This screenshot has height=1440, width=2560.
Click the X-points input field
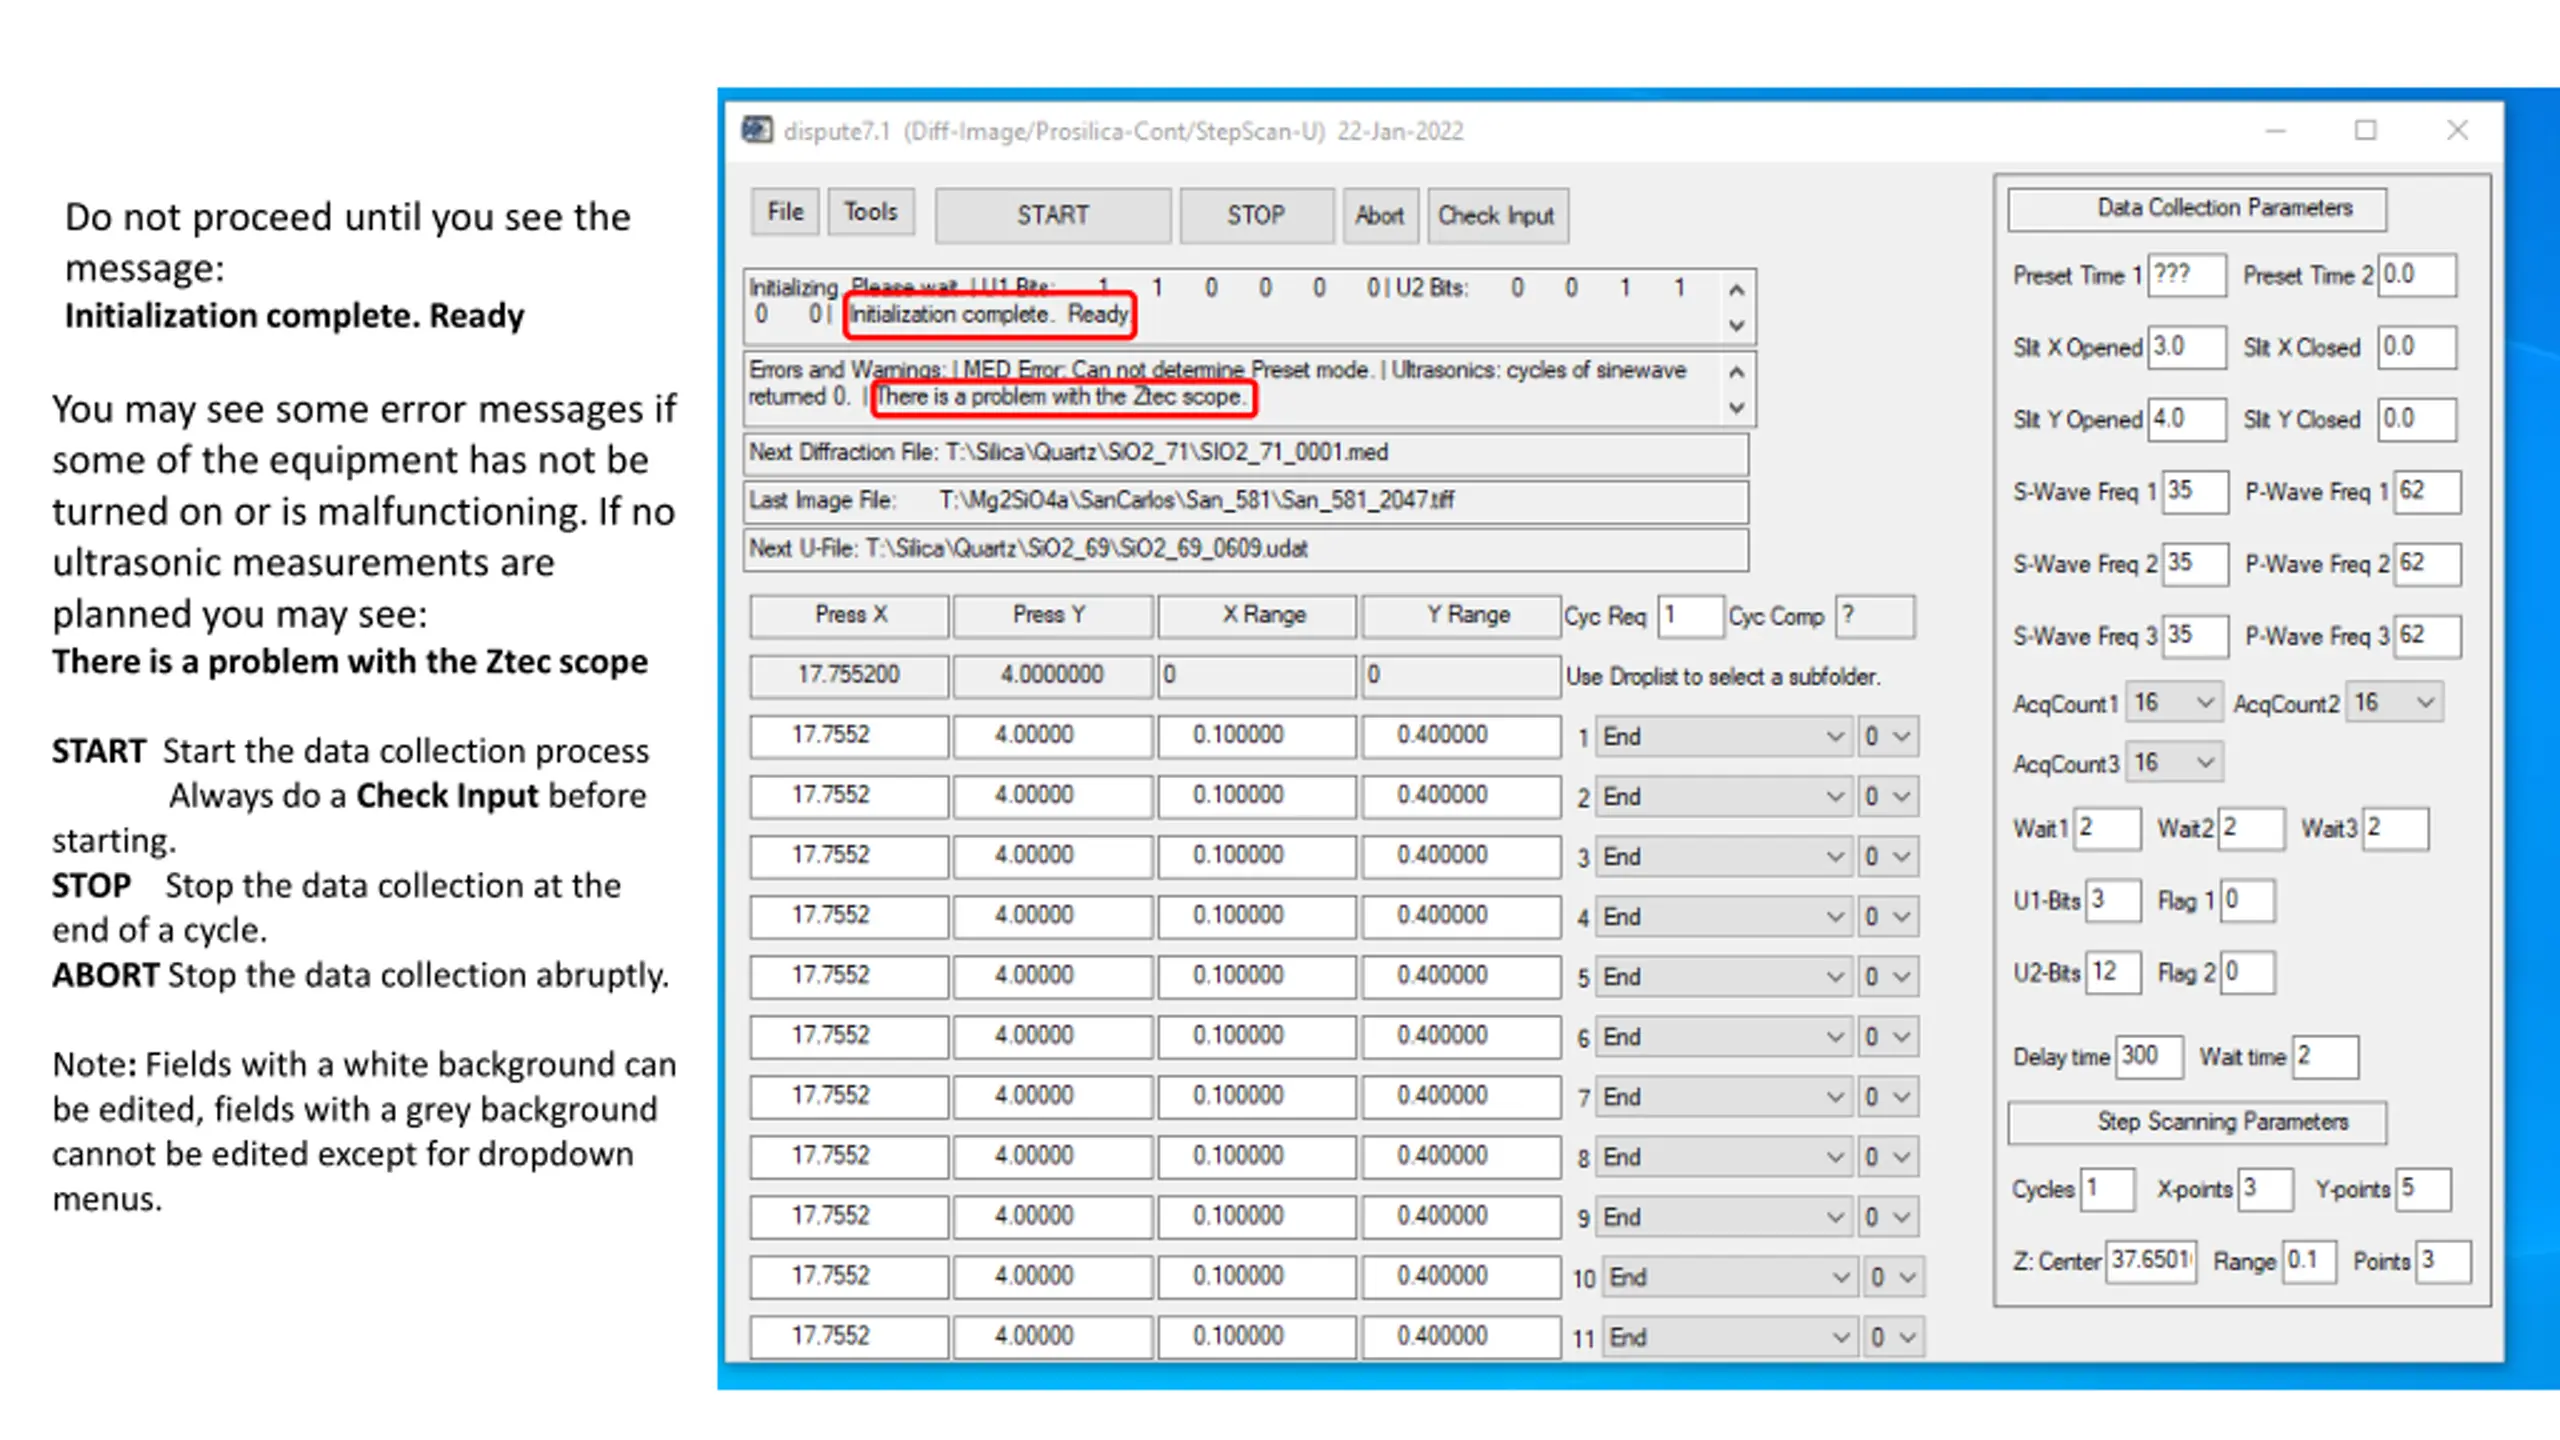(2265, 1189)
